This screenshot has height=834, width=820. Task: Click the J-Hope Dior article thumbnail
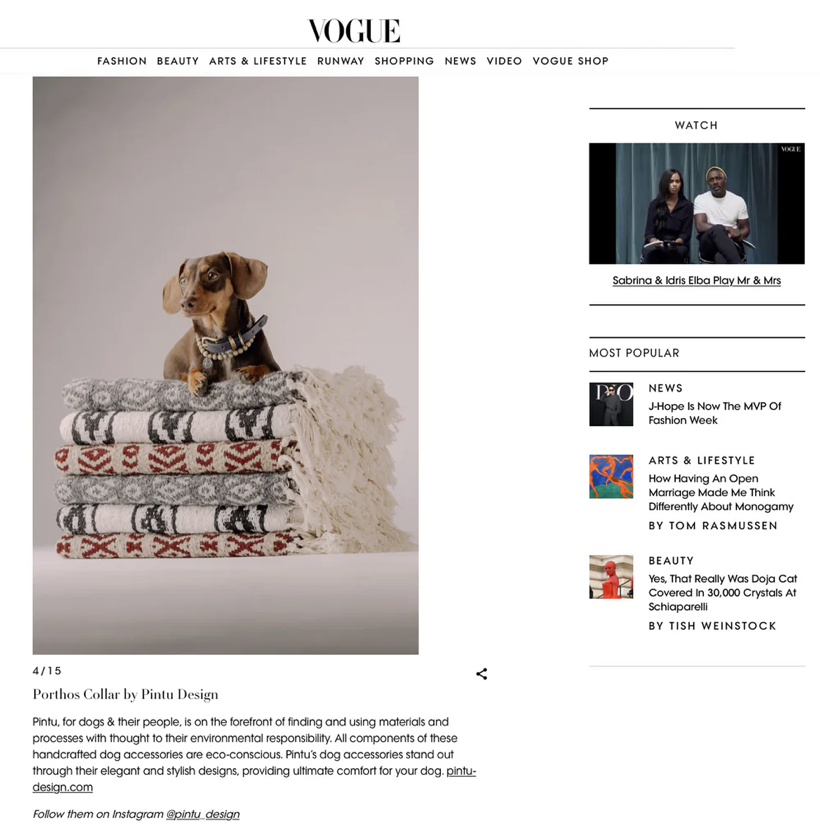[611, 404]
